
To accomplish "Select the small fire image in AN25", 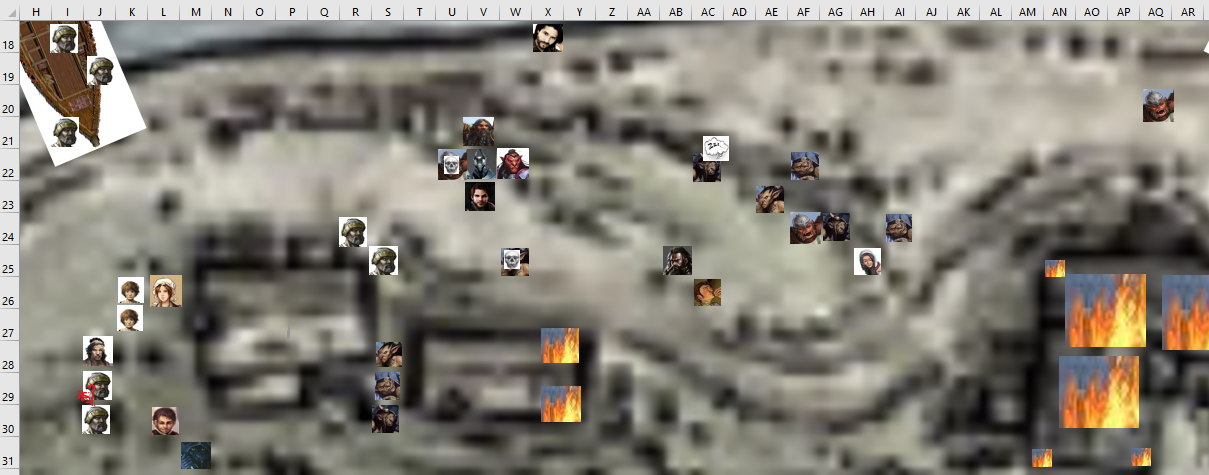I will click(x=1055, y=268).
